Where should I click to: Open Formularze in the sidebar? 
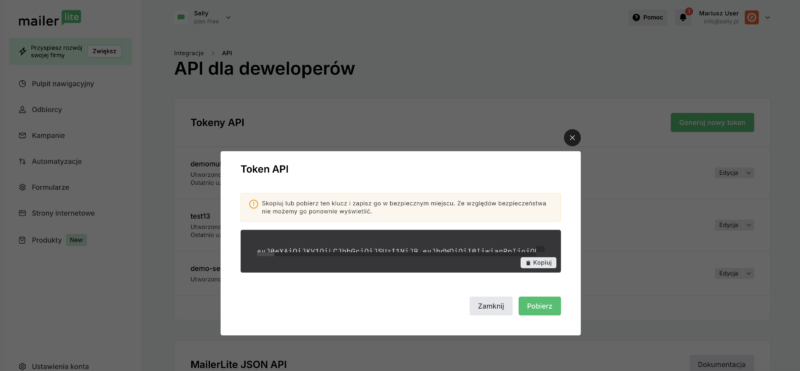(x=51, y=187)
